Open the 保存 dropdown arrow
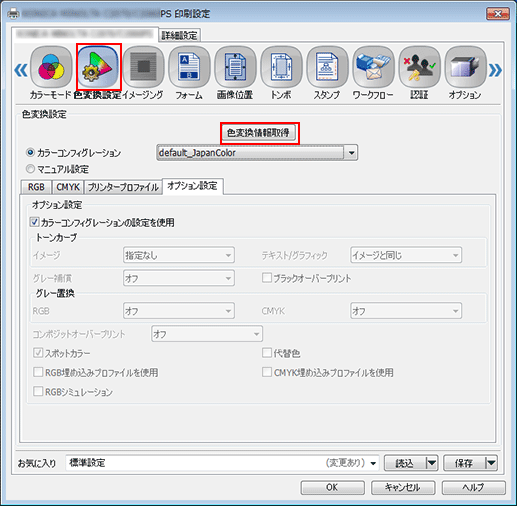The width and height of the screenshot is (517, 506). [491, 463]
